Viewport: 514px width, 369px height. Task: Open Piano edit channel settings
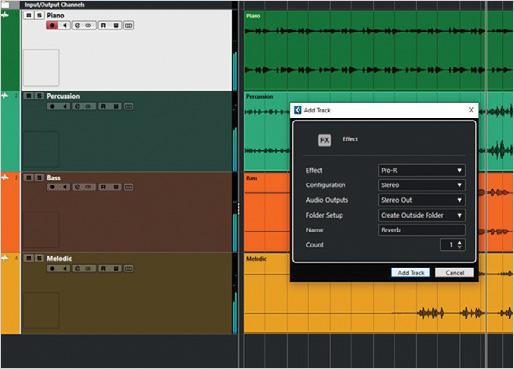click(x=77, y=25)
